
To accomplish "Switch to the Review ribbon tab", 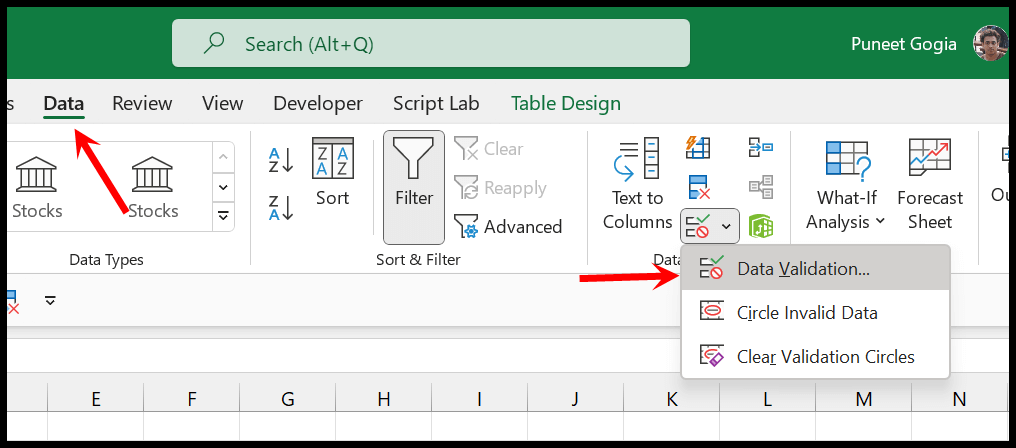I will pos(142,103).
